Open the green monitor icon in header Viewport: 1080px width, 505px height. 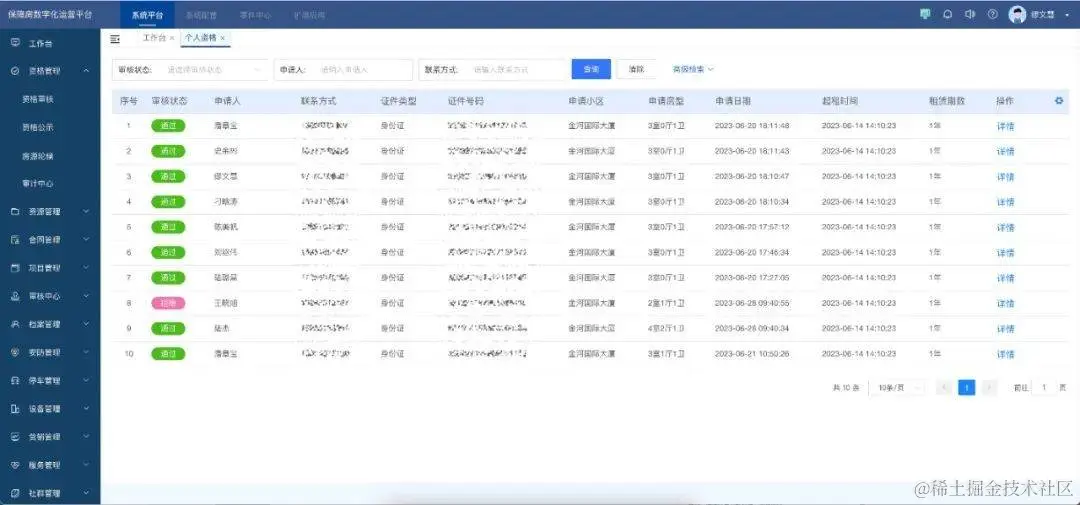click(x=925, y=14)
